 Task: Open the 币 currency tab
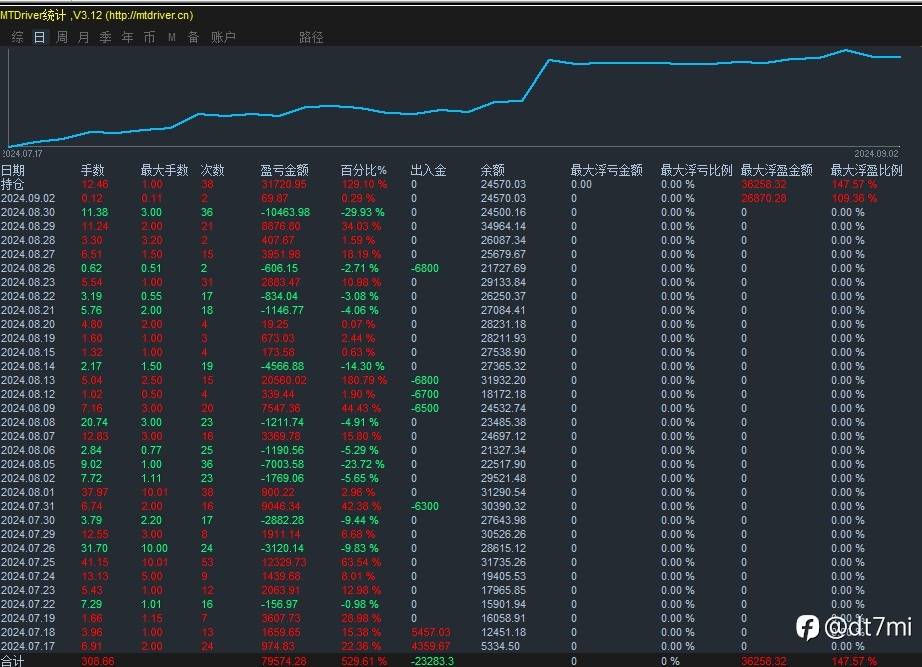(x=149, y=37)
